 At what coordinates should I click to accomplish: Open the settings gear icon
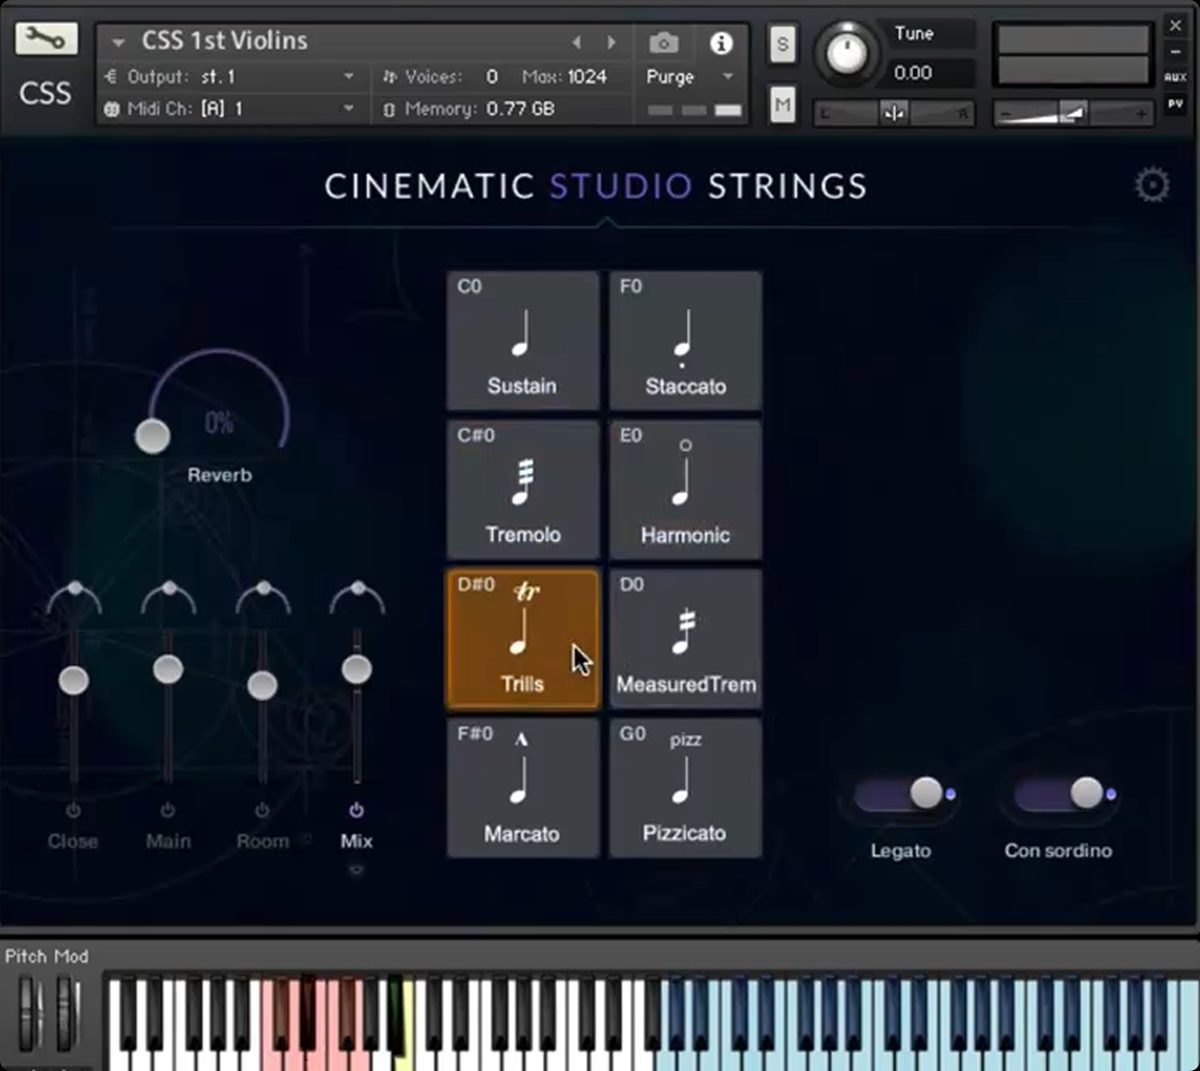pyautogui.click(x=1152, y=185)
